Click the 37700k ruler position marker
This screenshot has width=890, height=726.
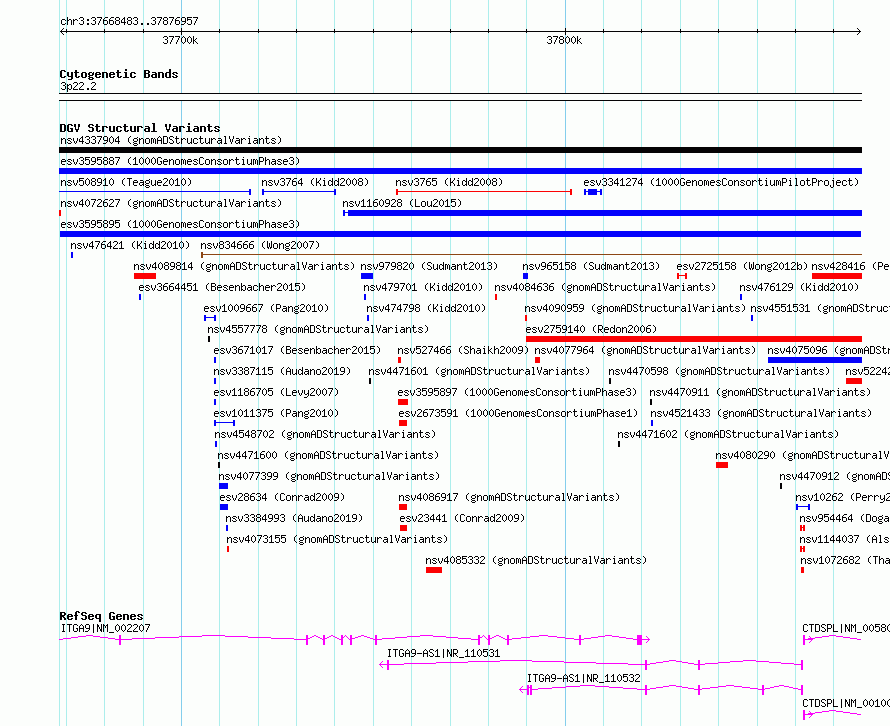click(180, 40)
